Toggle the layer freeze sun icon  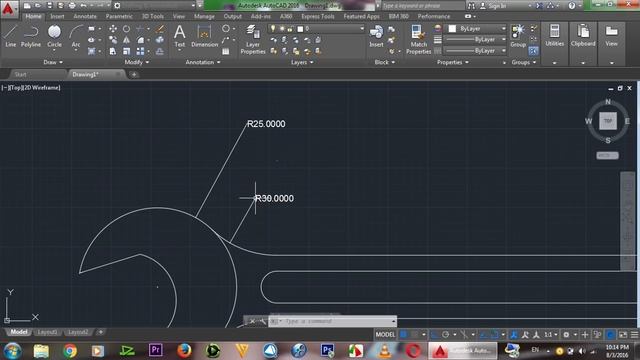coord(282,29)
